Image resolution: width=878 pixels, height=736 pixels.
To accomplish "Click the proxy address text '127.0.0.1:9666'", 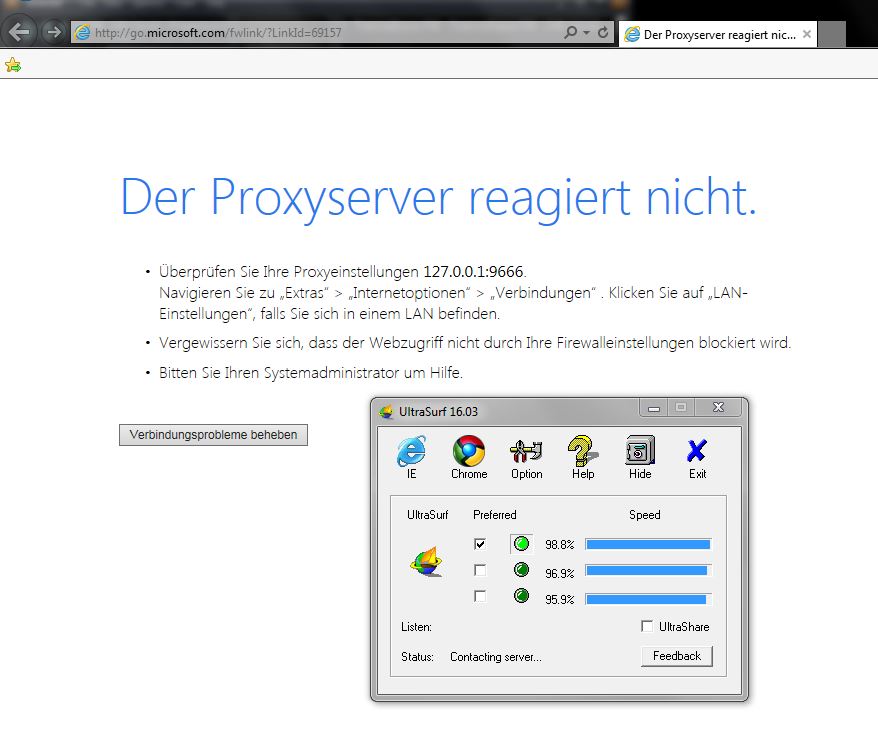I will click(473, 272).
